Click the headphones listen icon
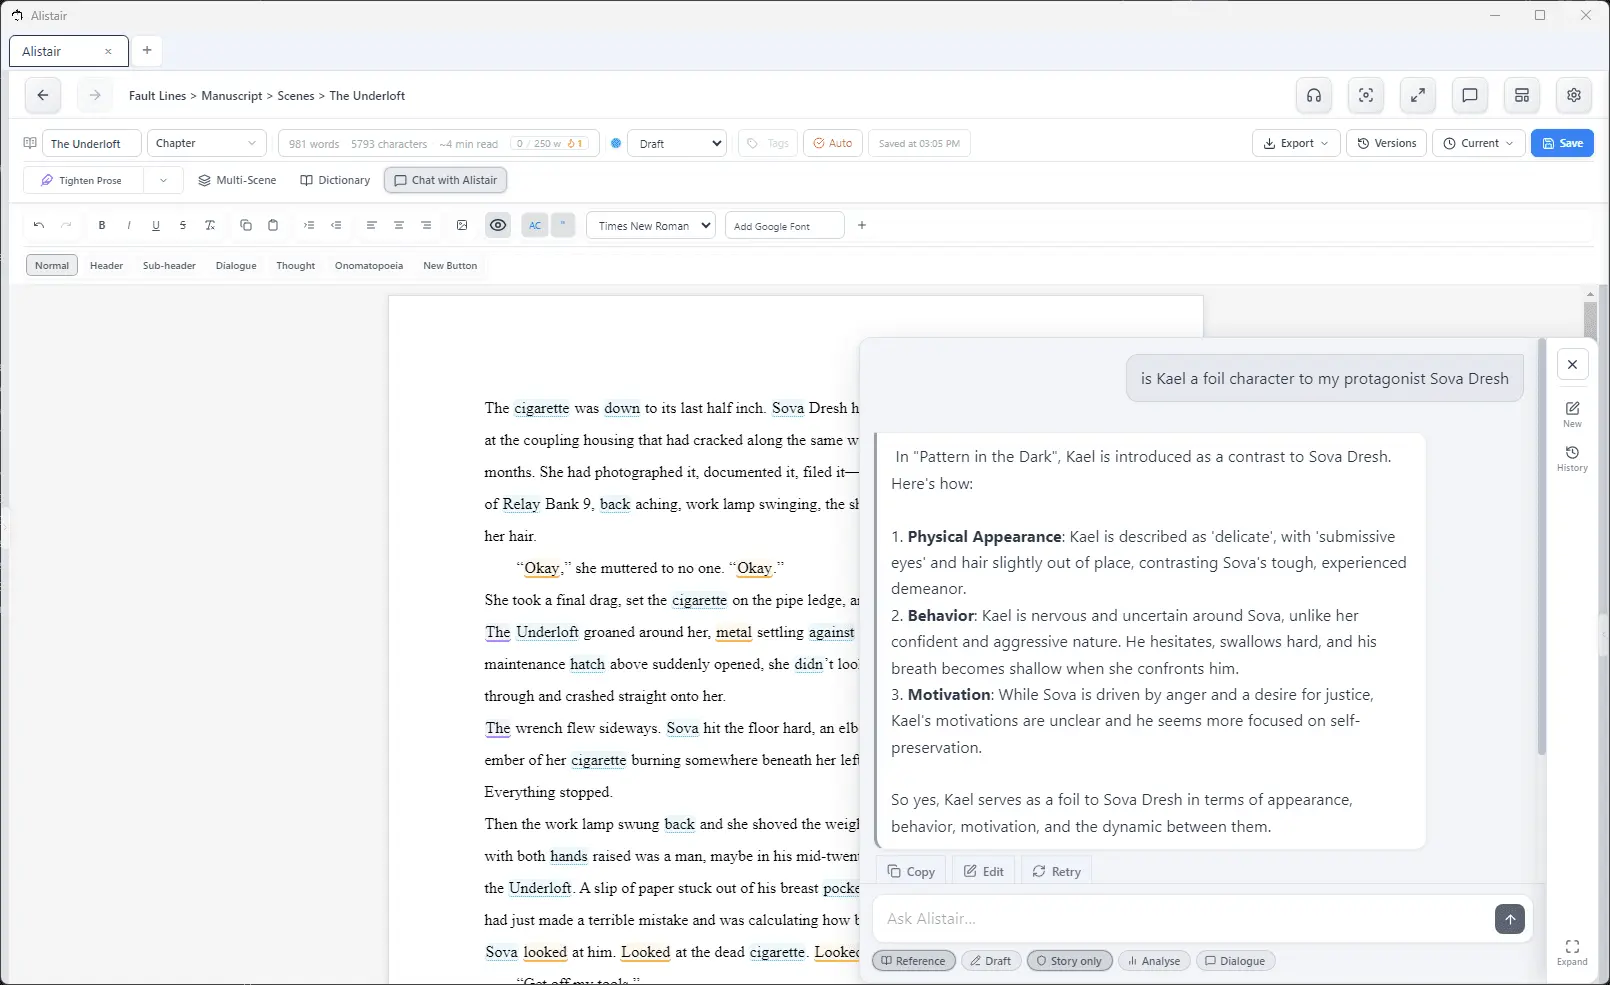 (1314, 96)
